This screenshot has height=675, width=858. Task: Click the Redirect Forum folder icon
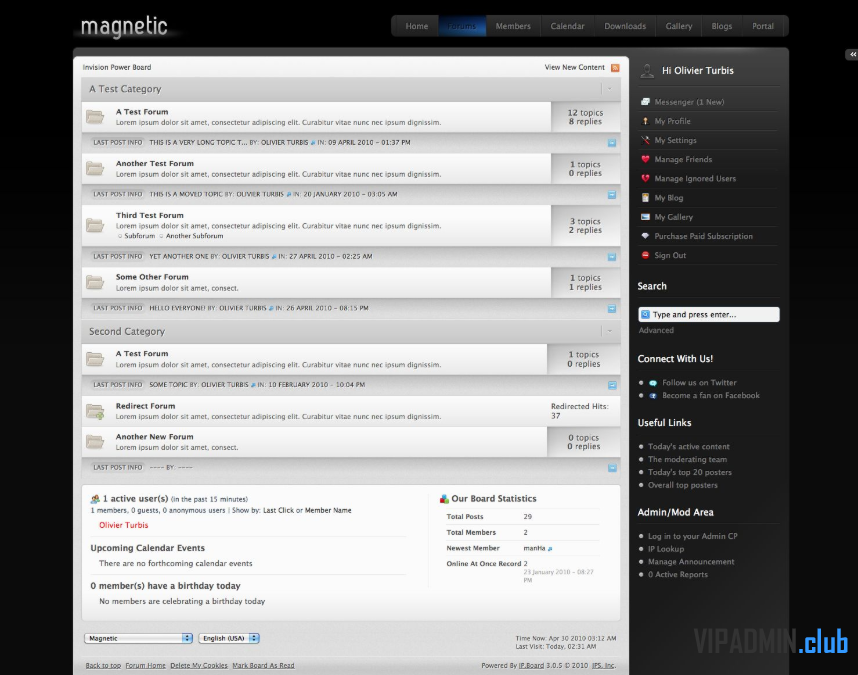pyautogui.click(x=95, y=411)
